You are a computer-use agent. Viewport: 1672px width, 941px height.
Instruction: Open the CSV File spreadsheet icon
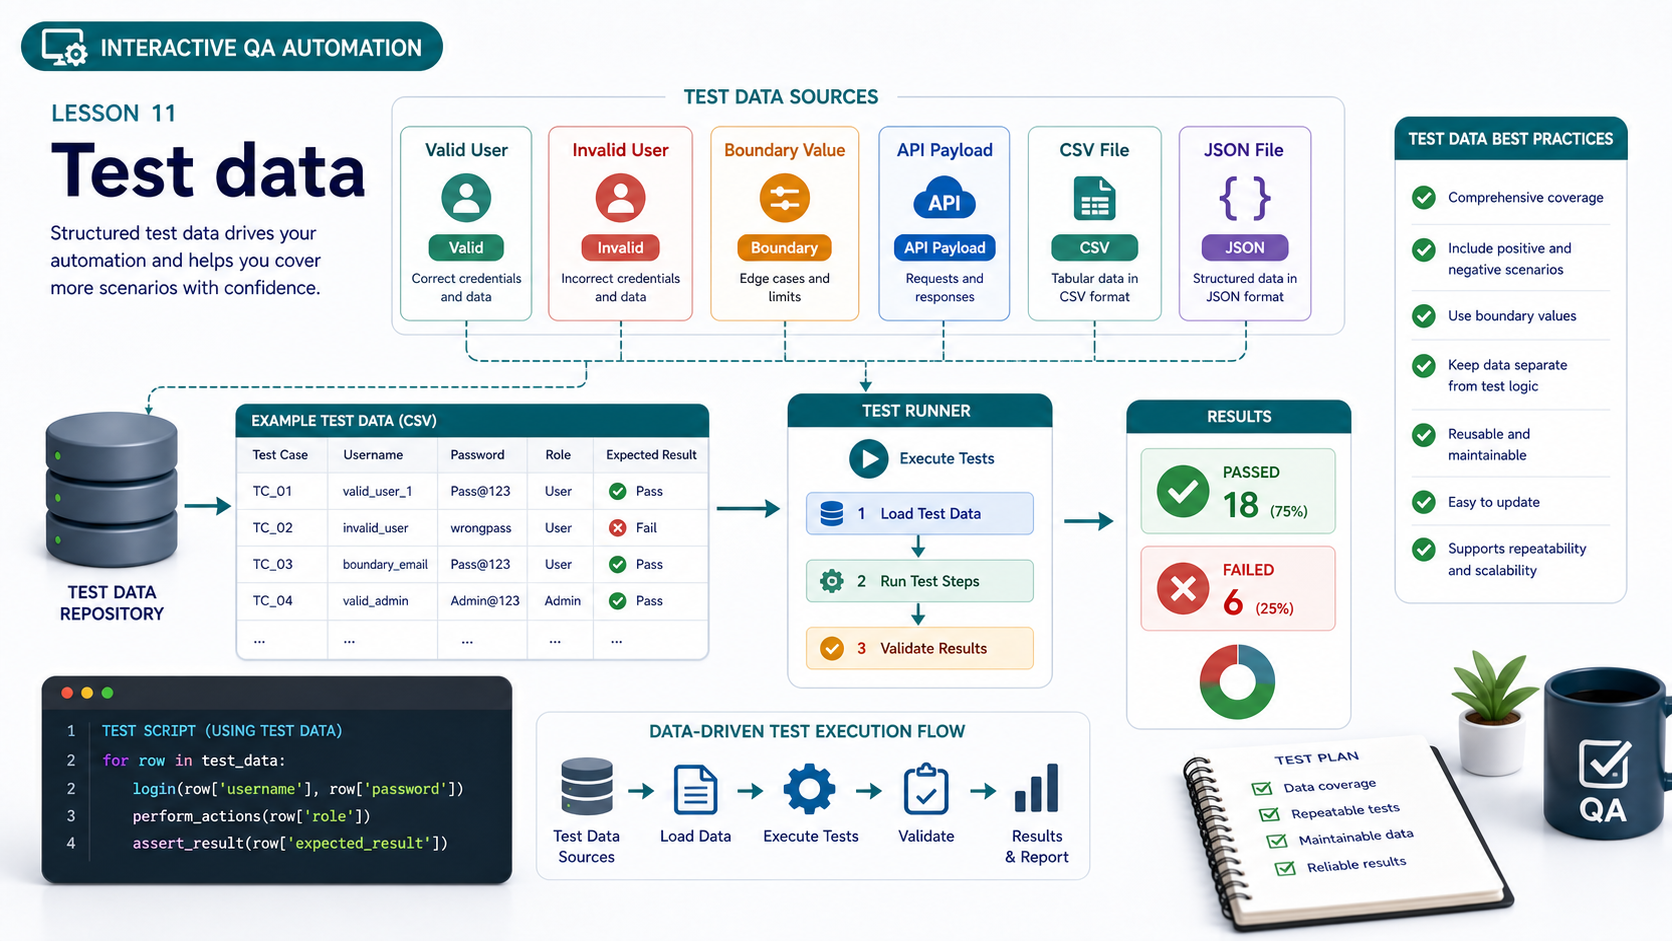pyautogui.click(x=1094, y=198)
